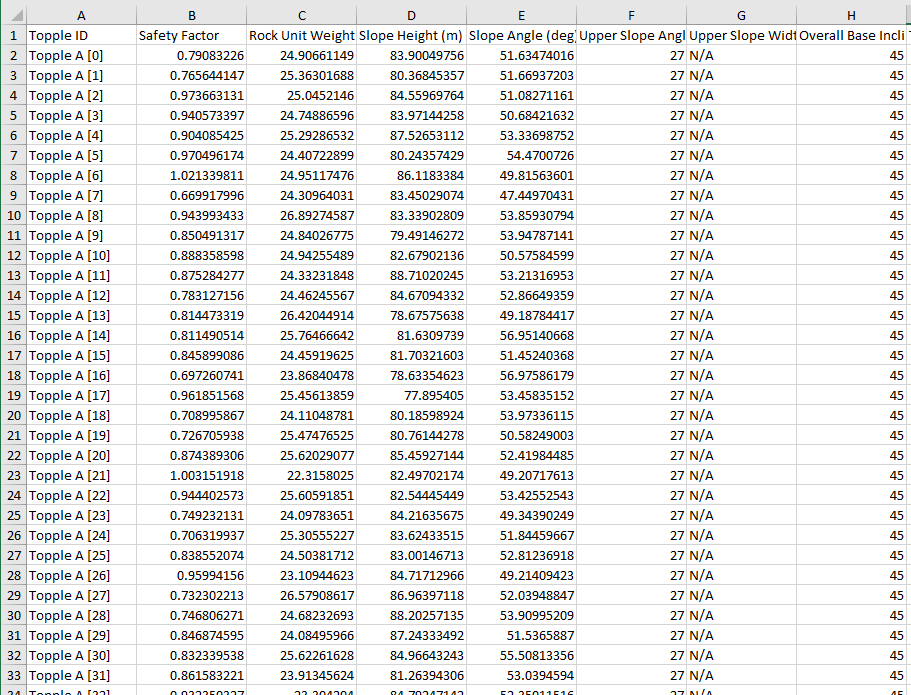
Task: Click the column H header
Action: [851, 15]
